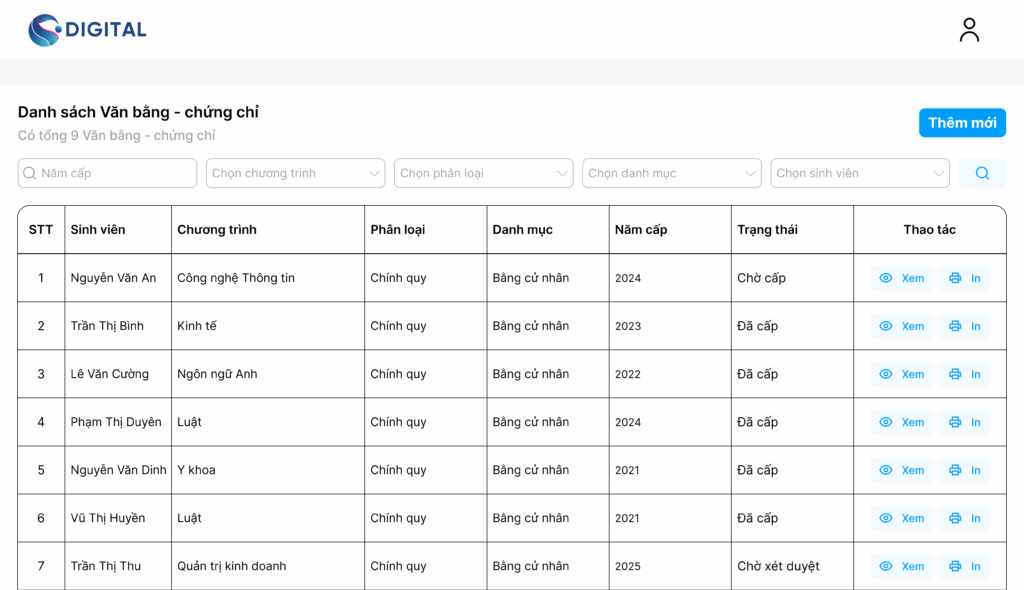Viewport: 1024px width, 590px height.
Task: Print certificate for Trần Thị Thu
Action: click(x=964, y=566)
